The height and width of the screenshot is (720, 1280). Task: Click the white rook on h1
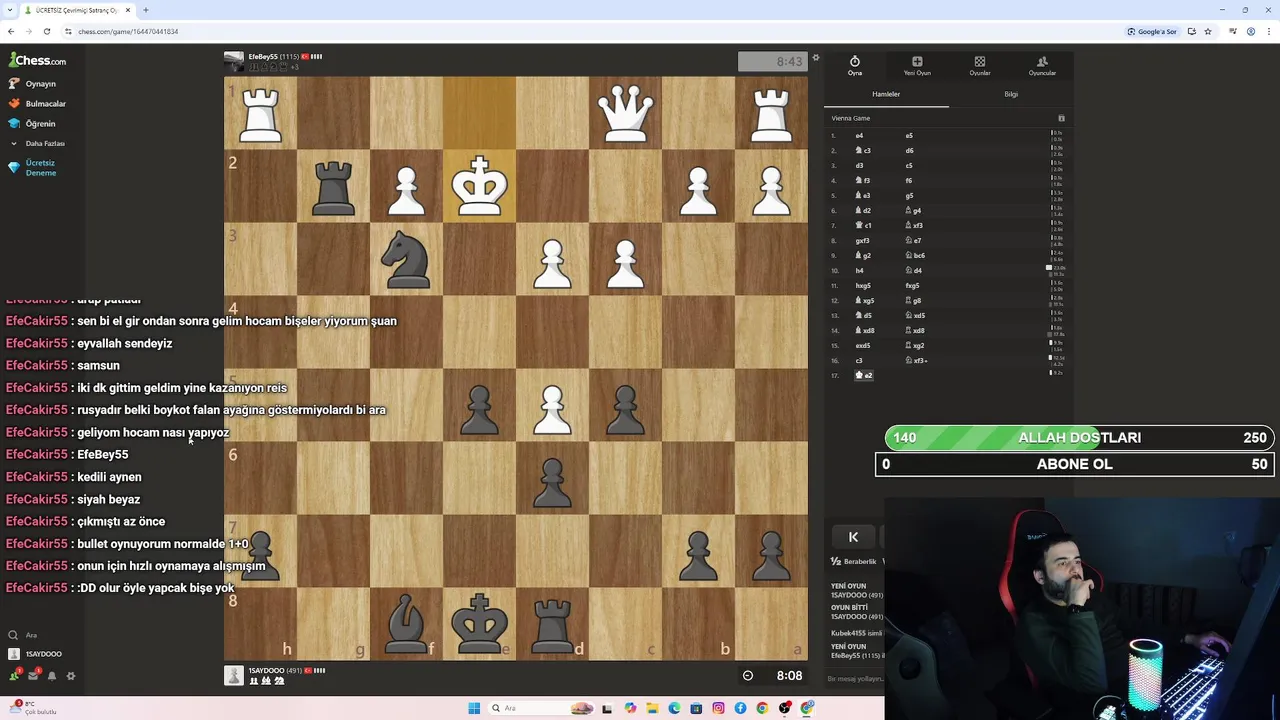click(x=261, y=113)
